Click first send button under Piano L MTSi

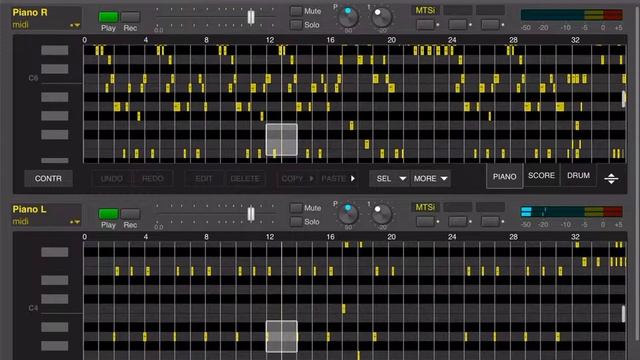tap(425, 221)
